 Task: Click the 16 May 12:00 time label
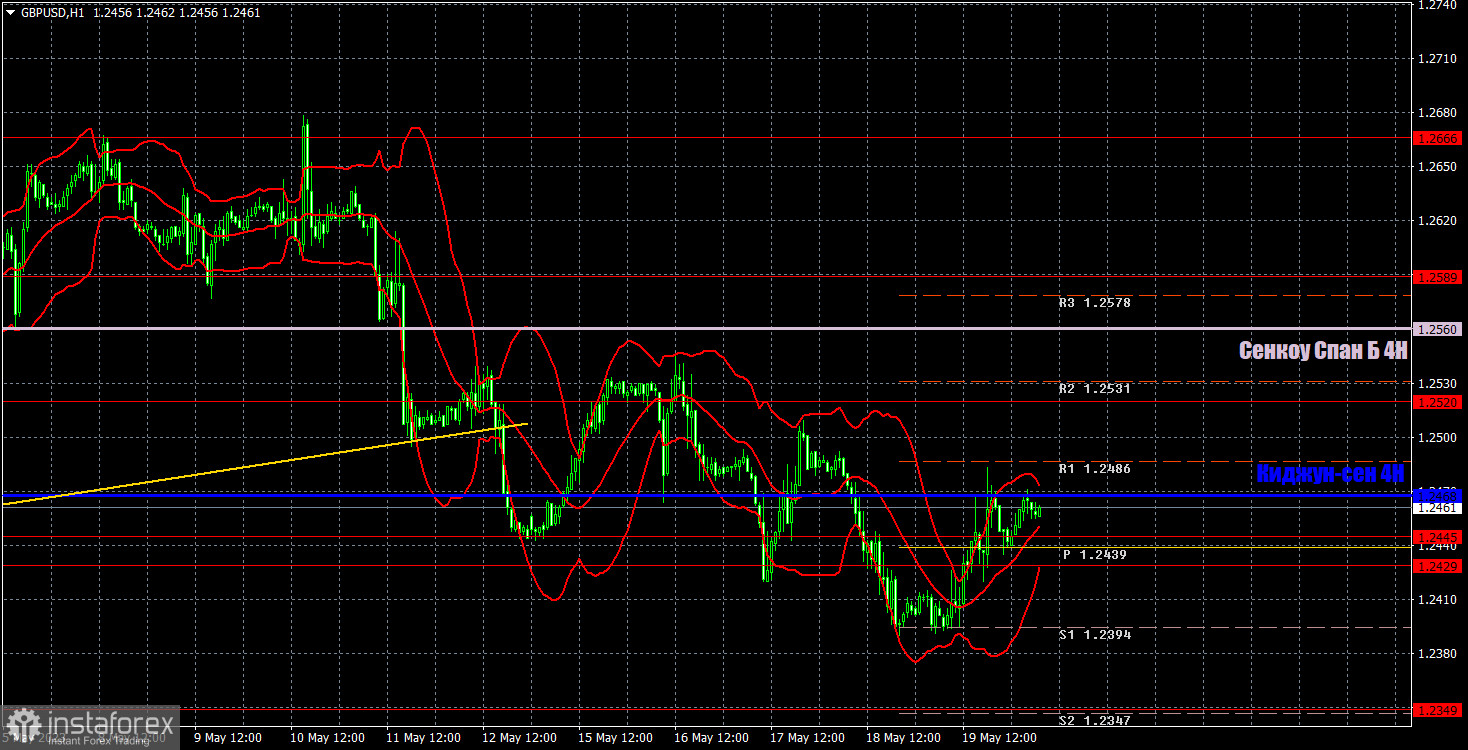[x=711, y=738]
